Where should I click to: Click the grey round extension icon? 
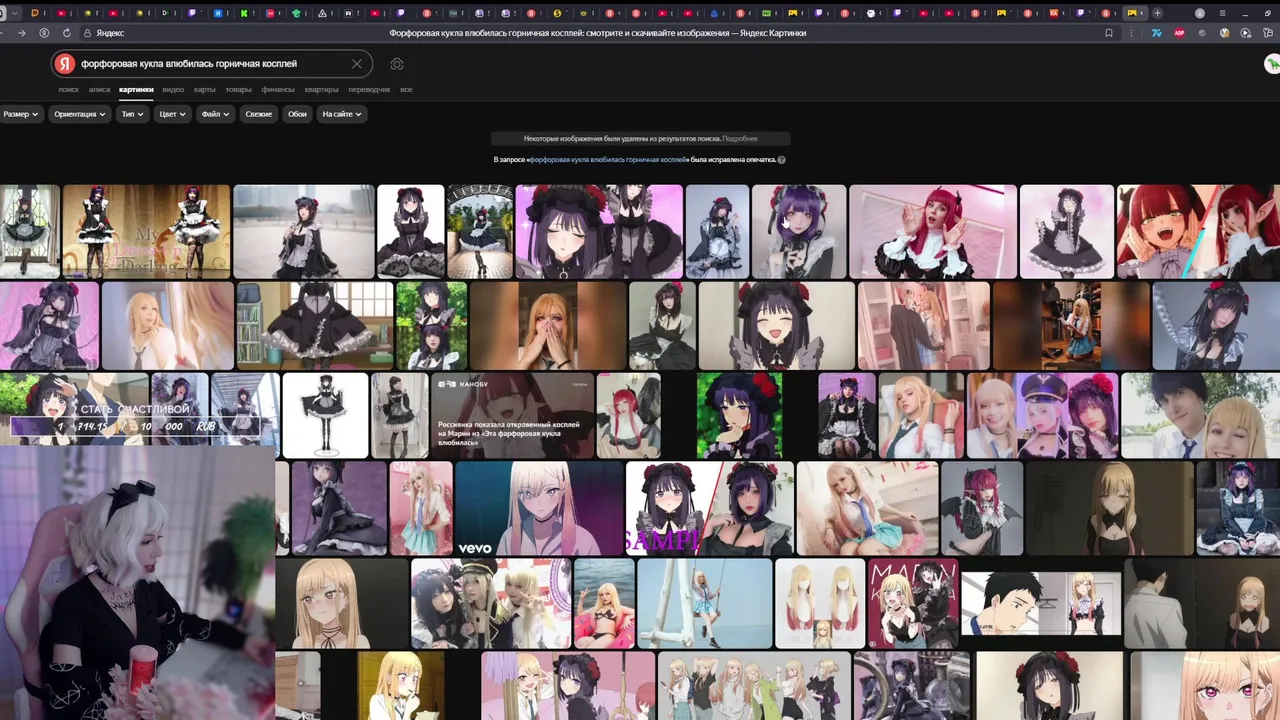[x=1202, y=33]
